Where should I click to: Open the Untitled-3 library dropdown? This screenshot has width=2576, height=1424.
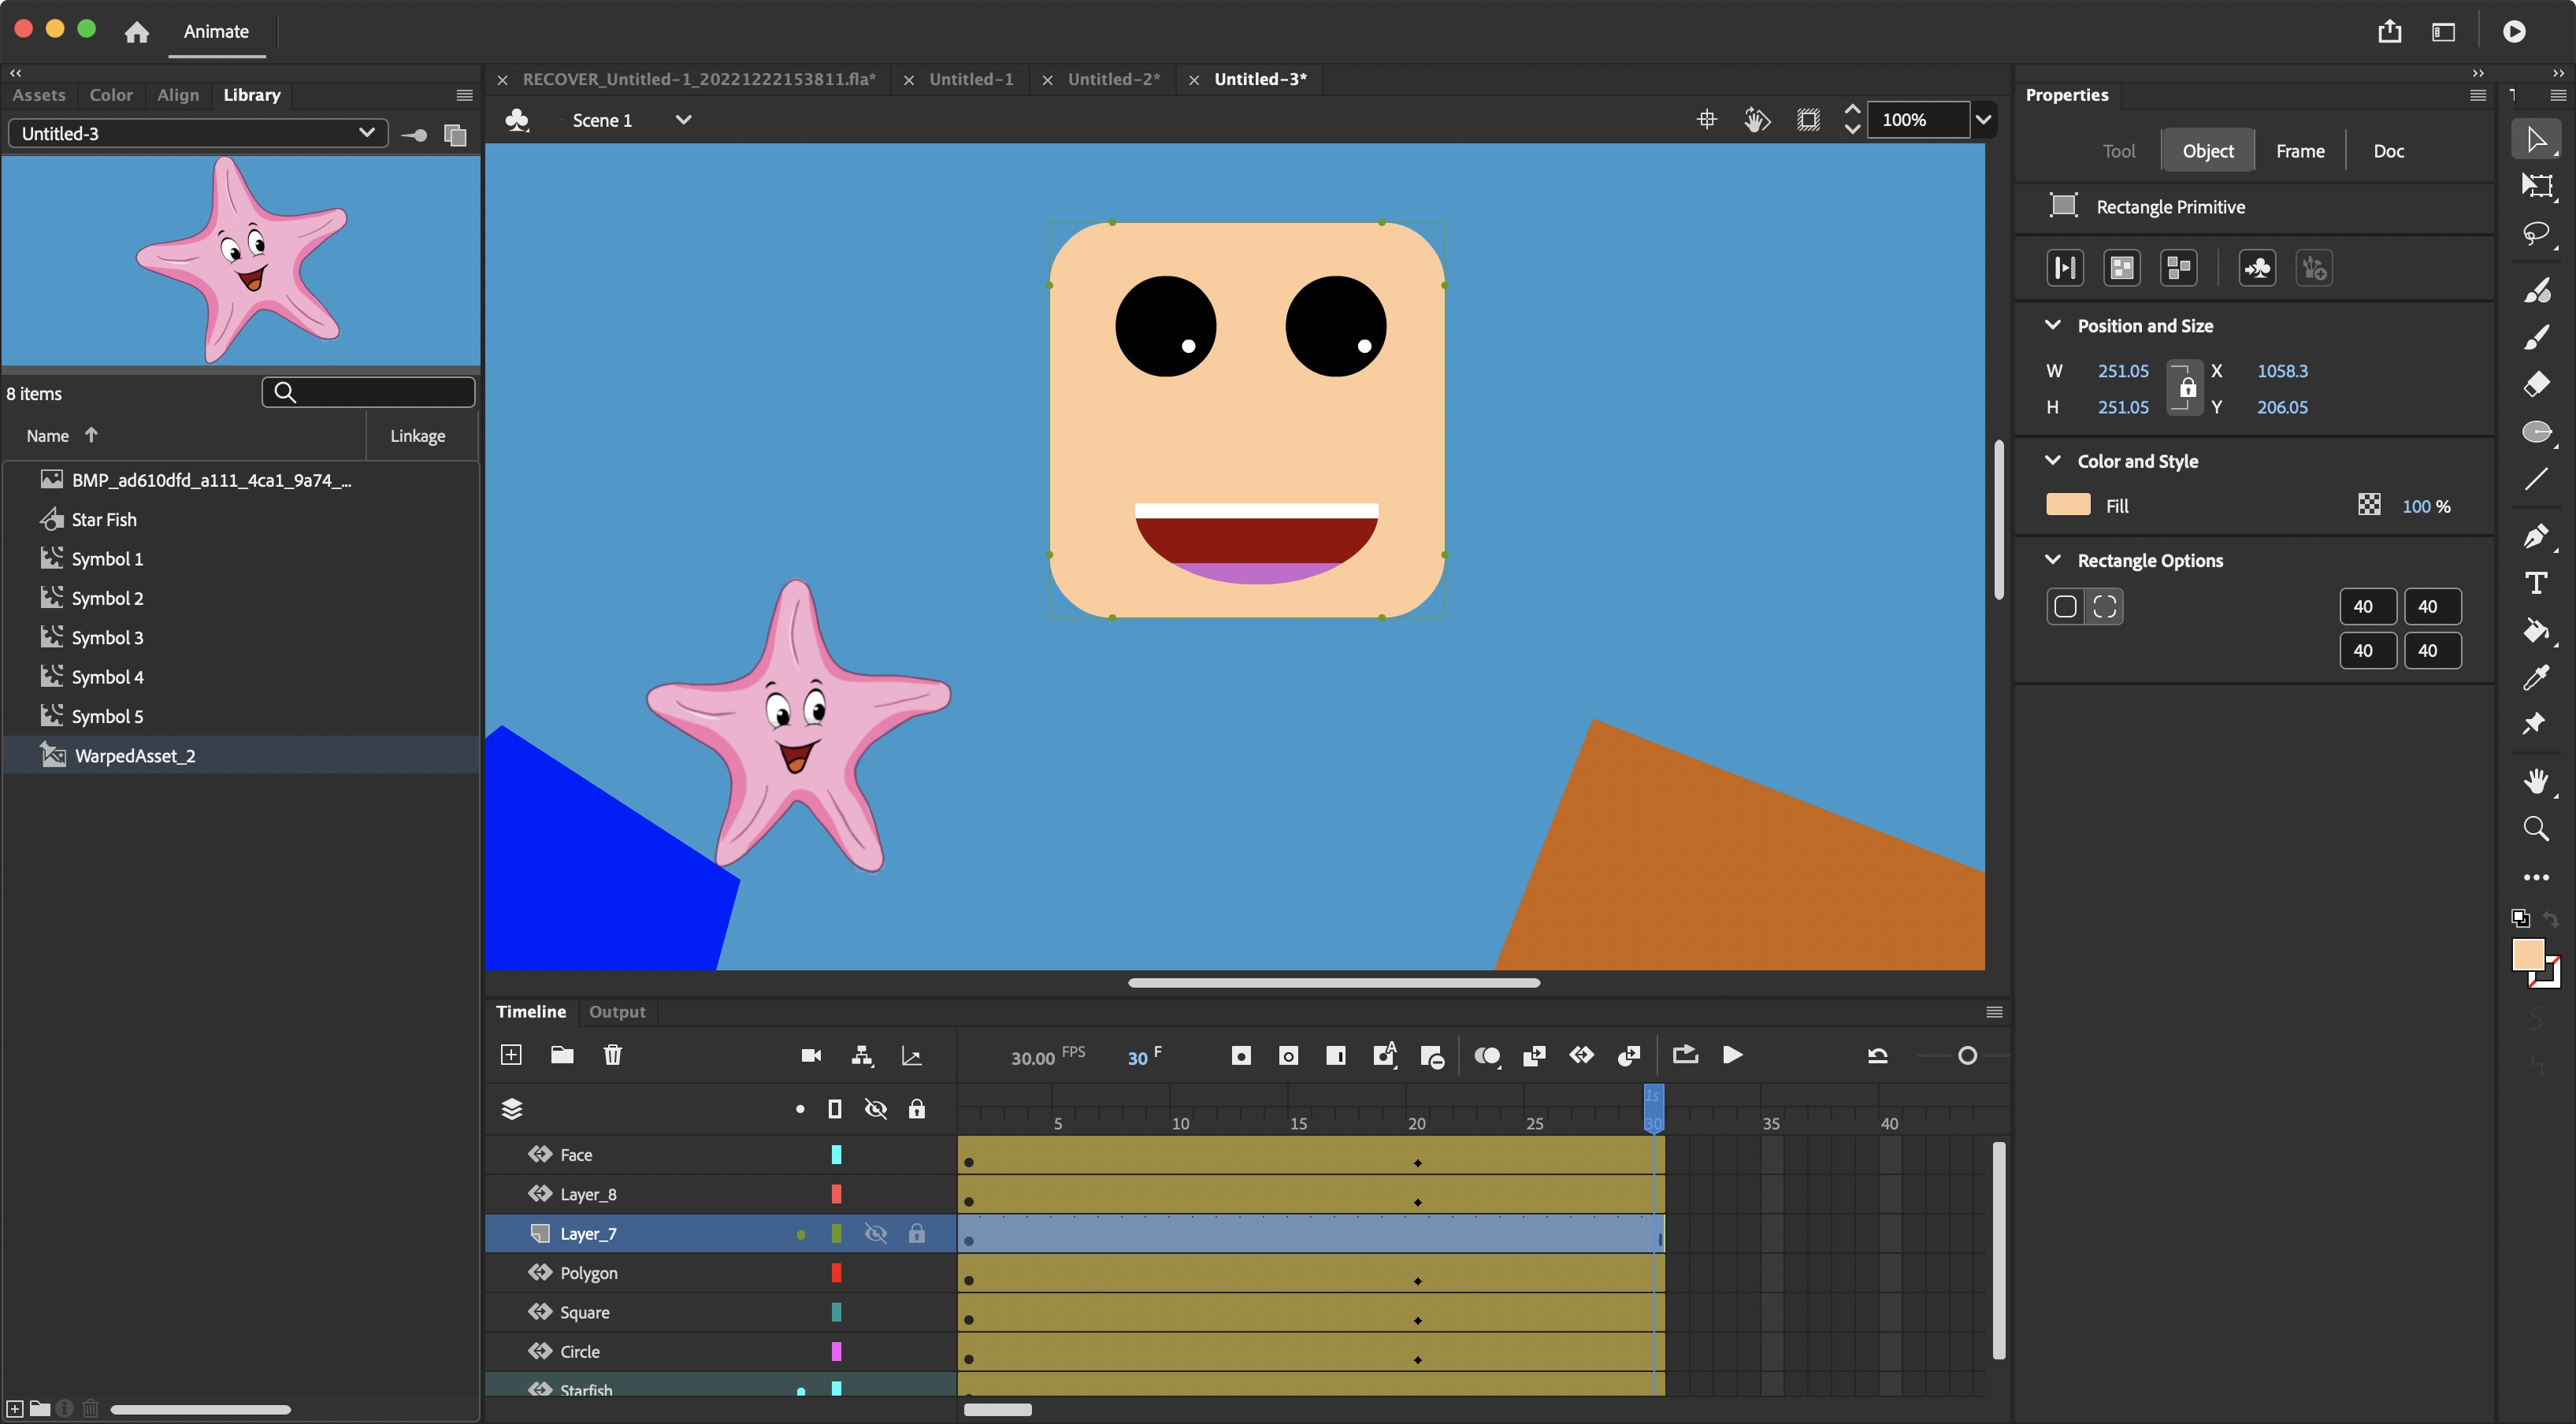click(x=366, y=133)
